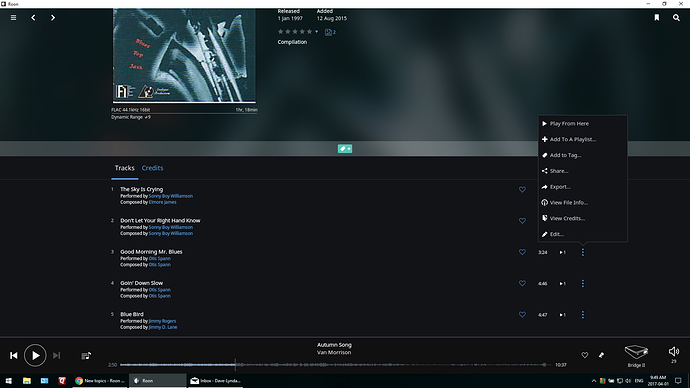Viewport: 690px width, 388px height.
Task: Favorite Good Morning Mr. Blues track
Action: click(522, 252)
